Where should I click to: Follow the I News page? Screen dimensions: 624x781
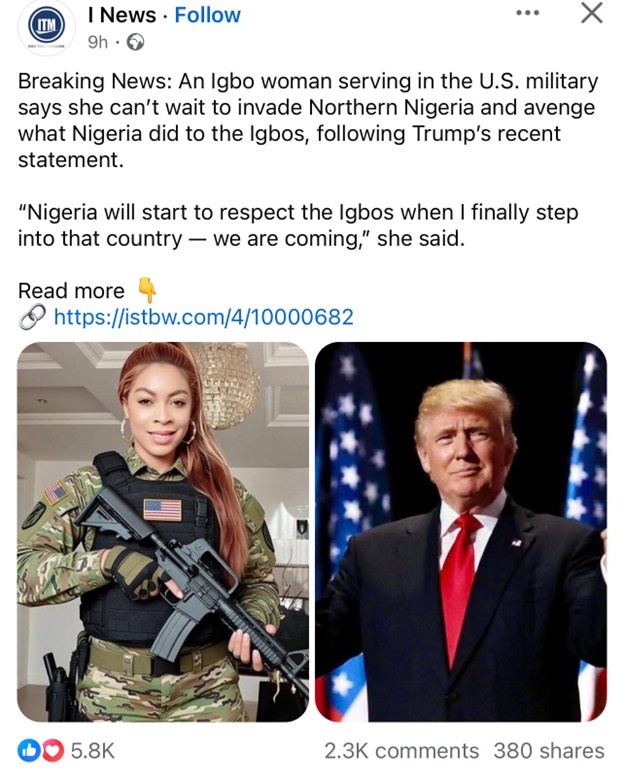click(x=207, y=15)
